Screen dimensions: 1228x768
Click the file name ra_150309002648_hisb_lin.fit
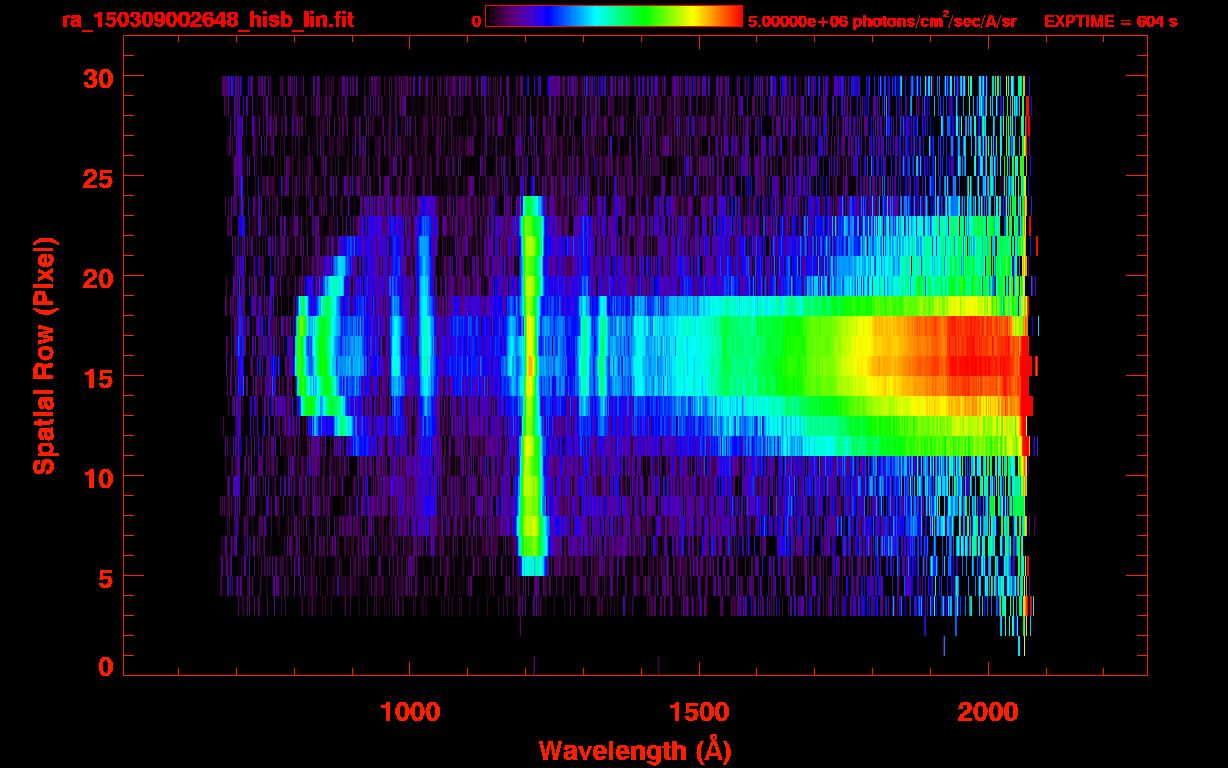(x=207, y=19)
